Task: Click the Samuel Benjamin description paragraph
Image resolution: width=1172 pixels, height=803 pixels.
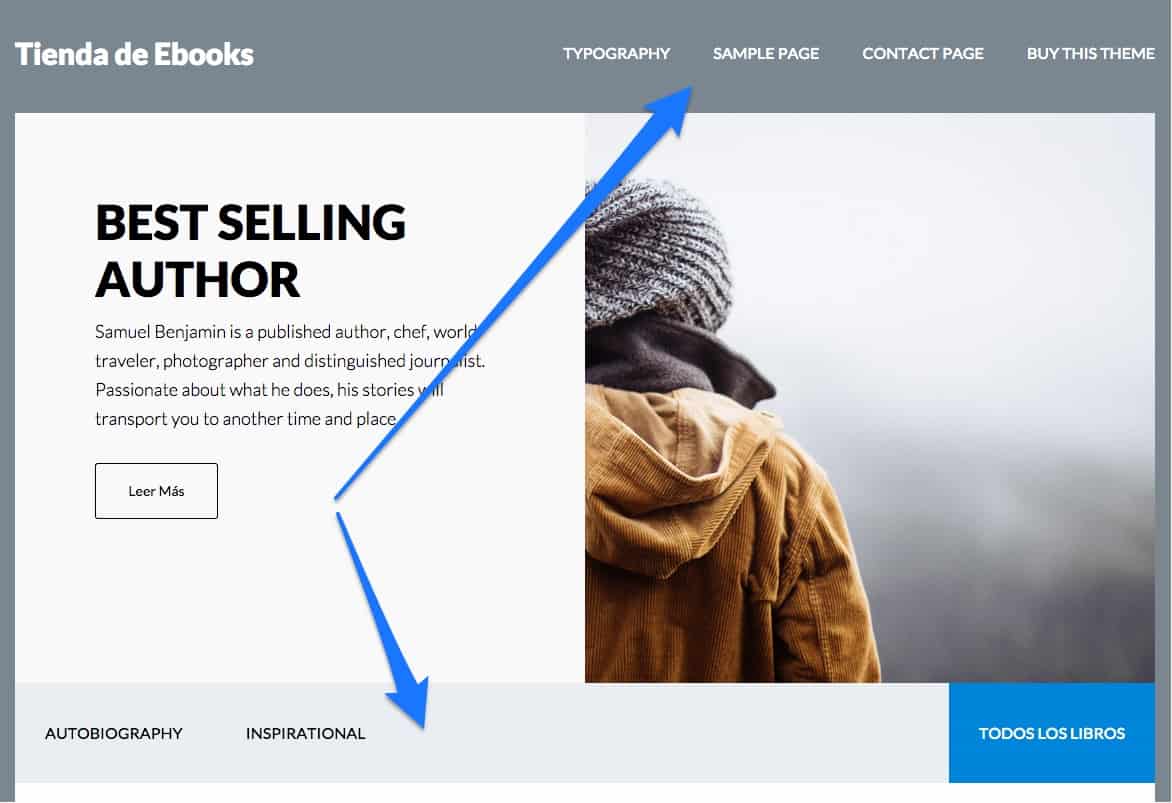Action: (x=290, y=375)
